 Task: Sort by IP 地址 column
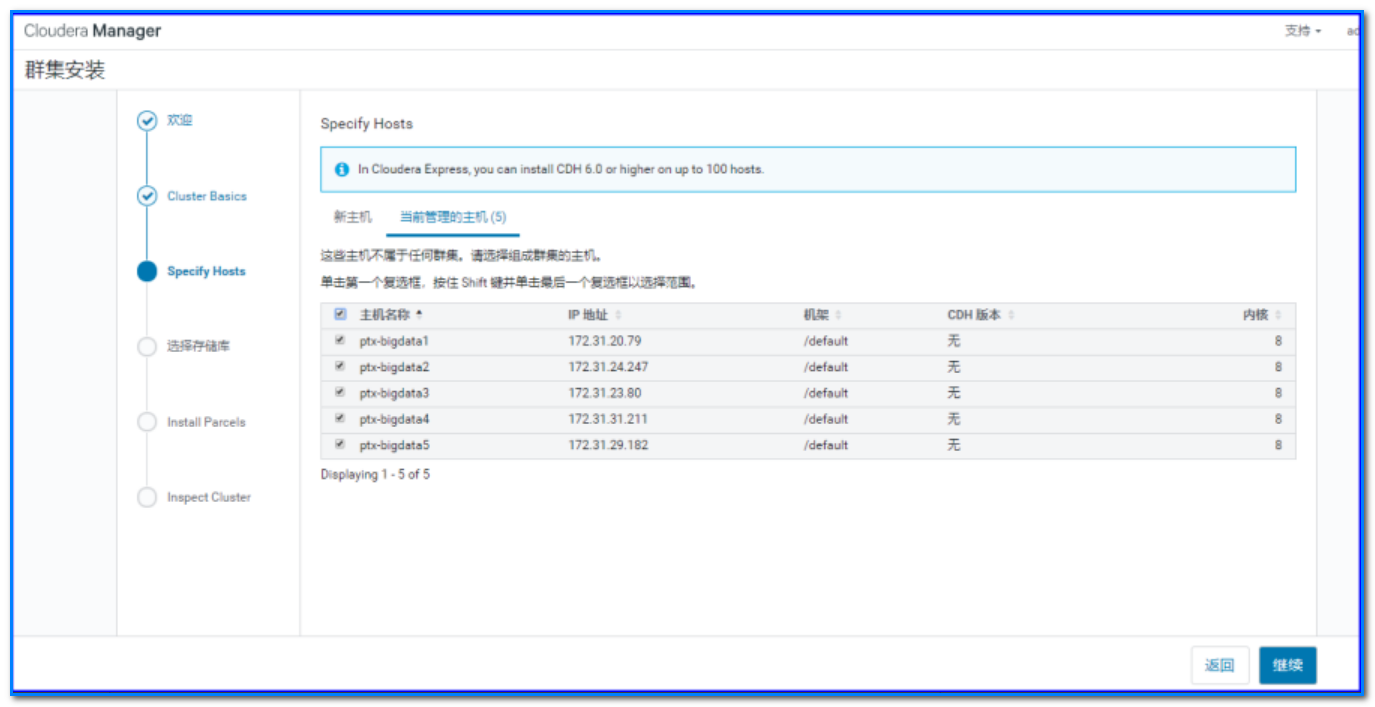point(595,315)
